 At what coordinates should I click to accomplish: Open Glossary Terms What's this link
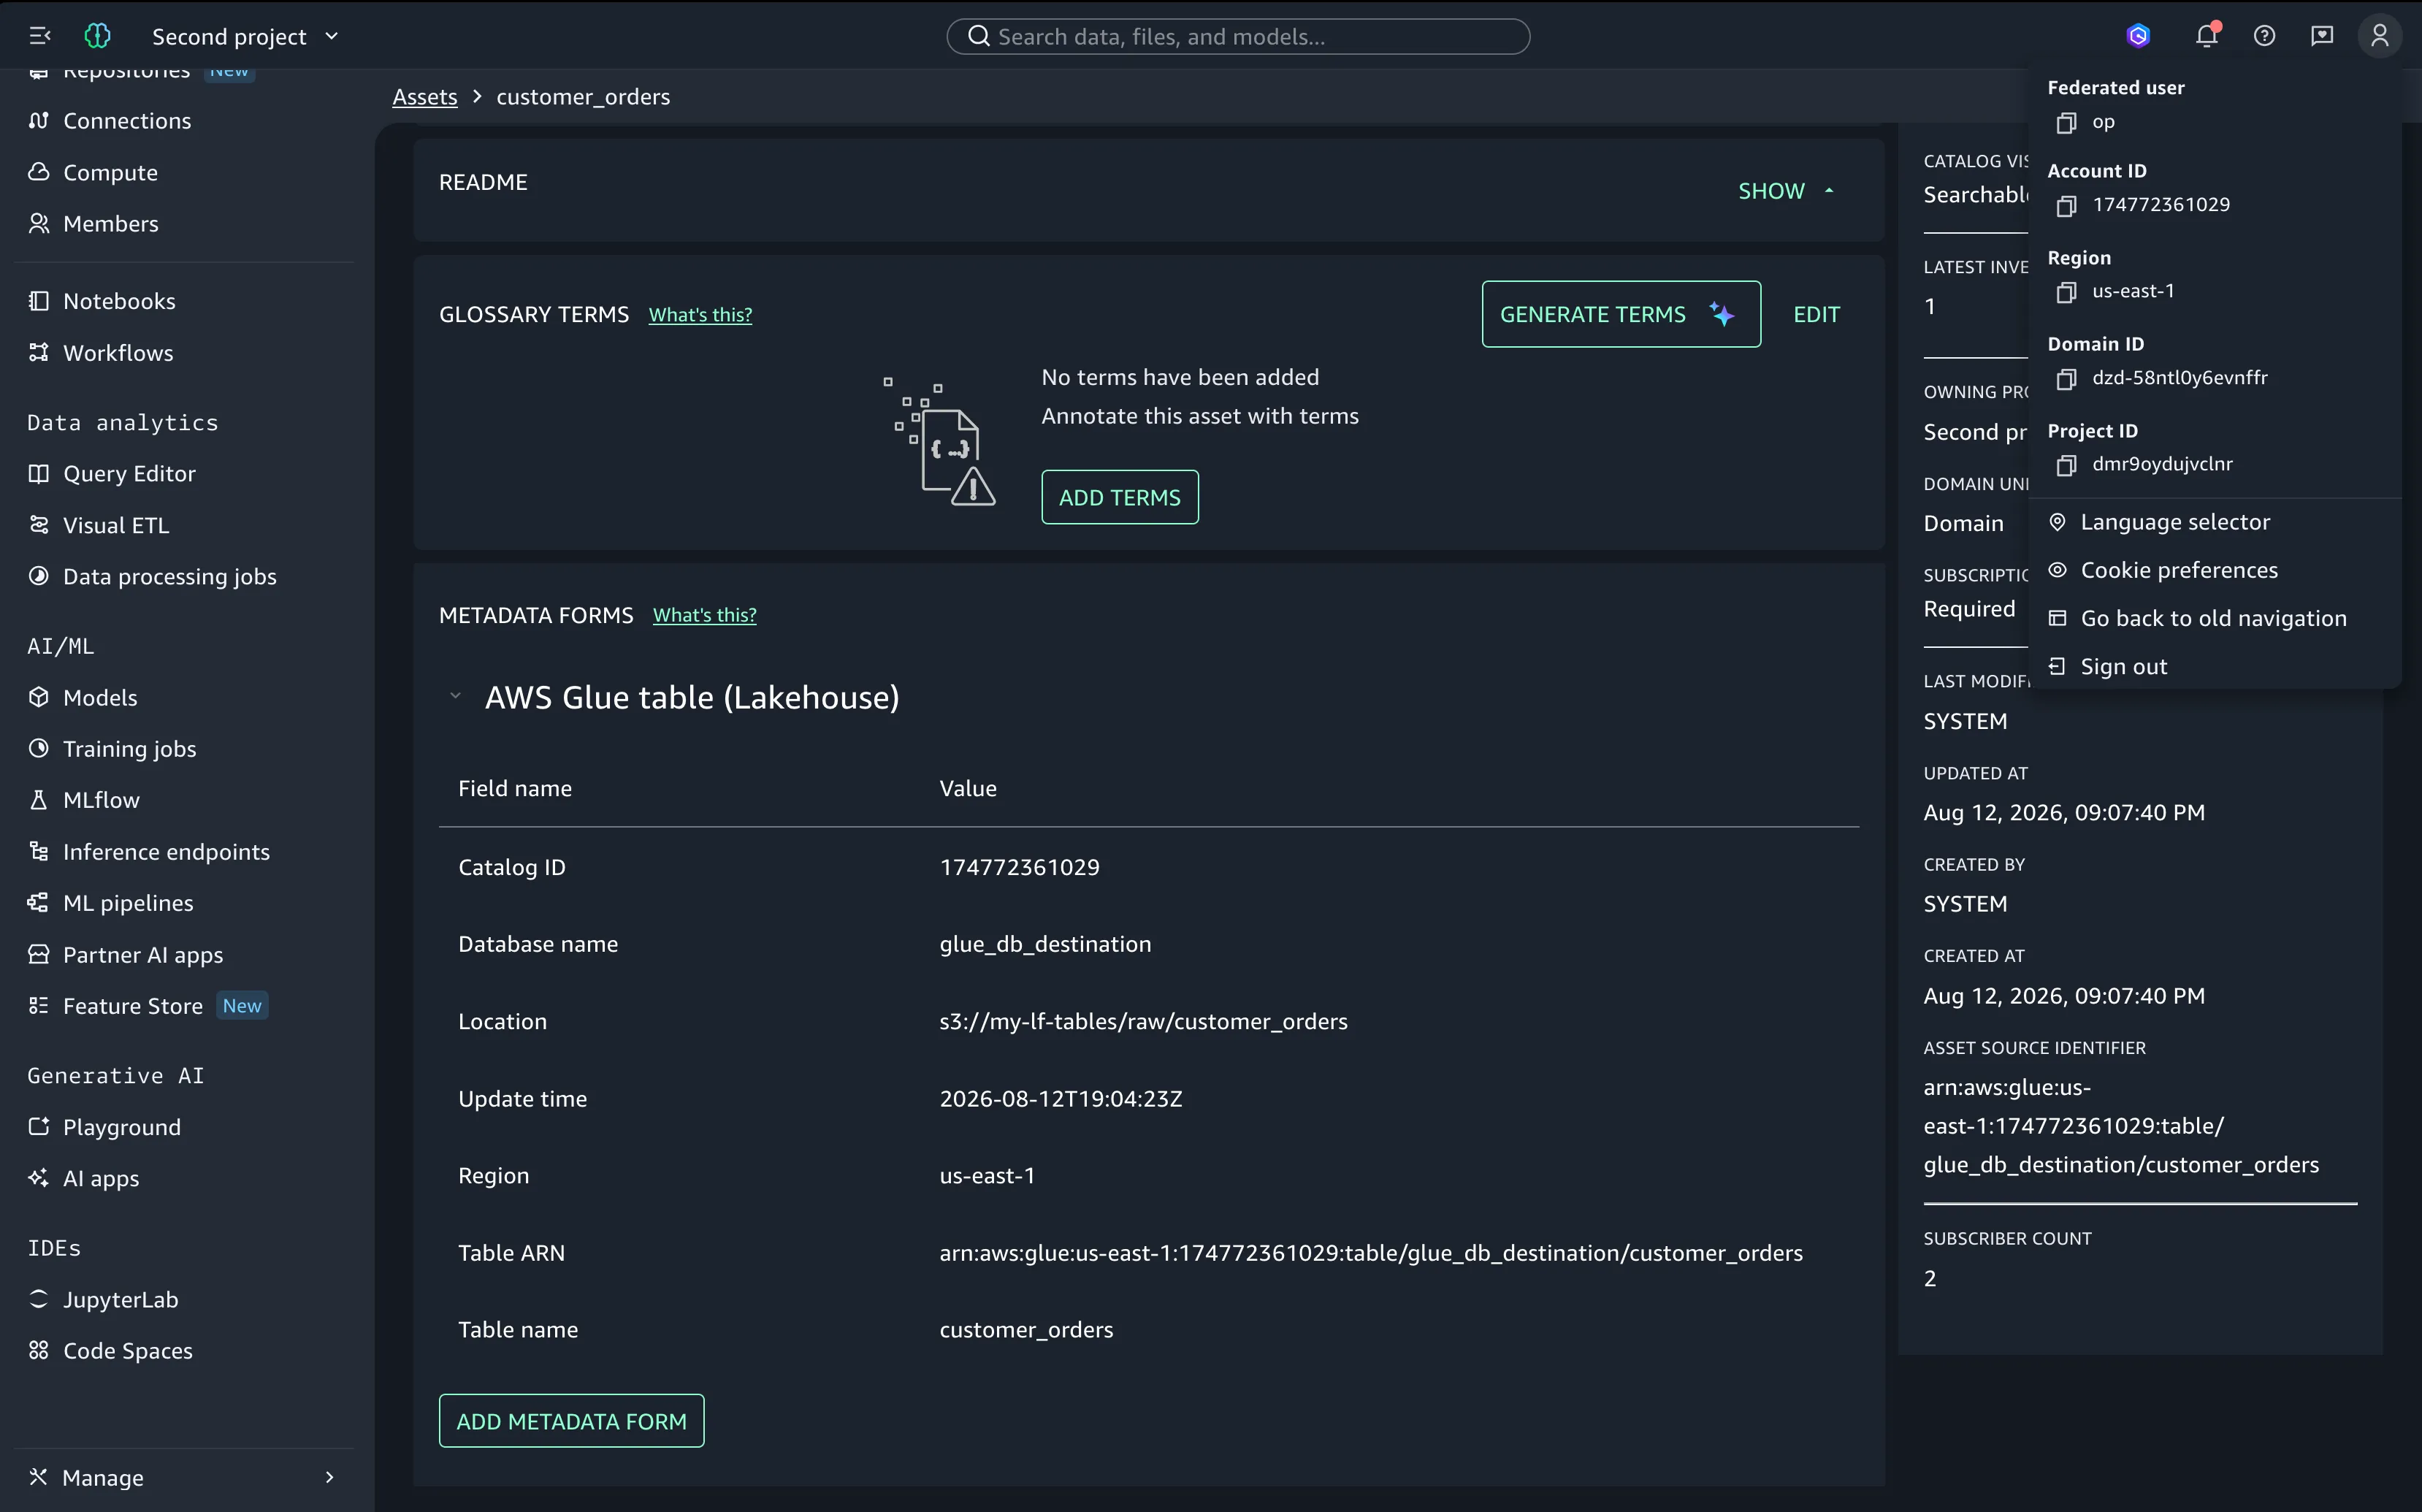click(x=700, y=315)
